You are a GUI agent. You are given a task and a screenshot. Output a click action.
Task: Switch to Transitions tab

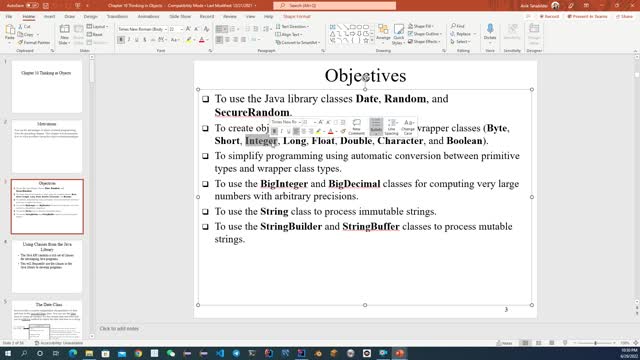click(x=117, y=17)
